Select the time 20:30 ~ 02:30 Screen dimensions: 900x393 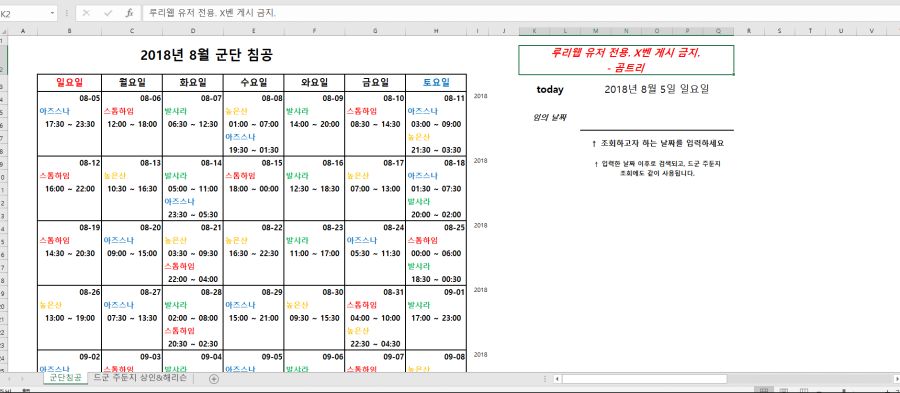tap(193, 344)
